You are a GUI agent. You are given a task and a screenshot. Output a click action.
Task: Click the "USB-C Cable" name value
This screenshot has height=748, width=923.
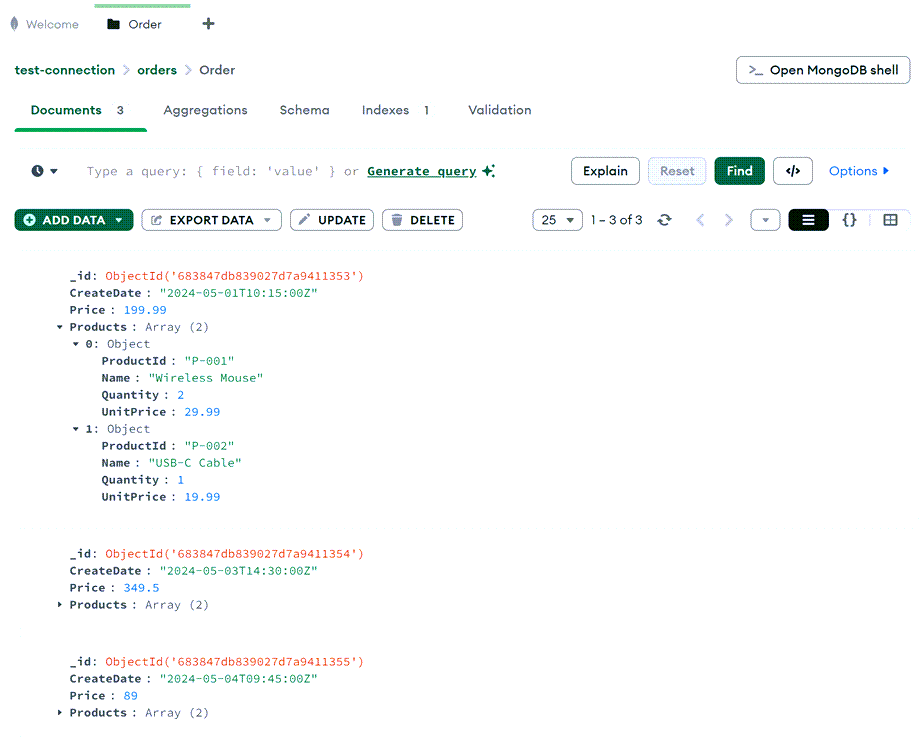(195, 463)
